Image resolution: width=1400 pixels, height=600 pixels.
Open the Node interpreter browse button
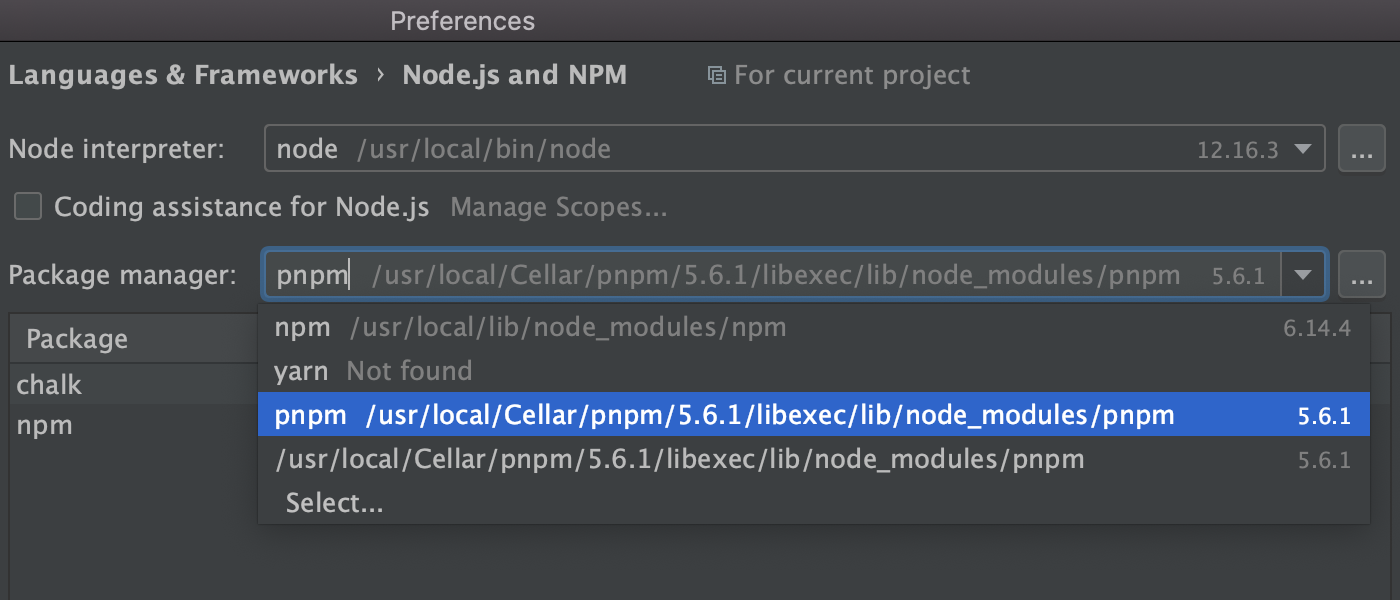pos(1362,148)
